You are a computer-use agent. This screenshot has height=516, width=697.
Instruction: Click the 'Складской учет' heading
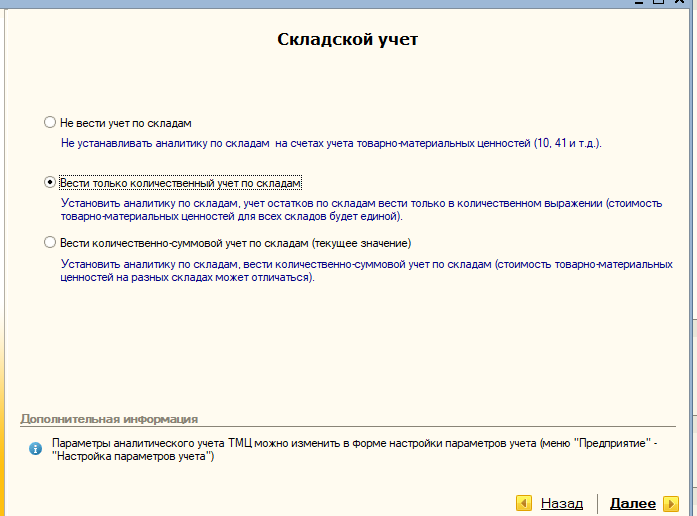(x=348, y=39)
